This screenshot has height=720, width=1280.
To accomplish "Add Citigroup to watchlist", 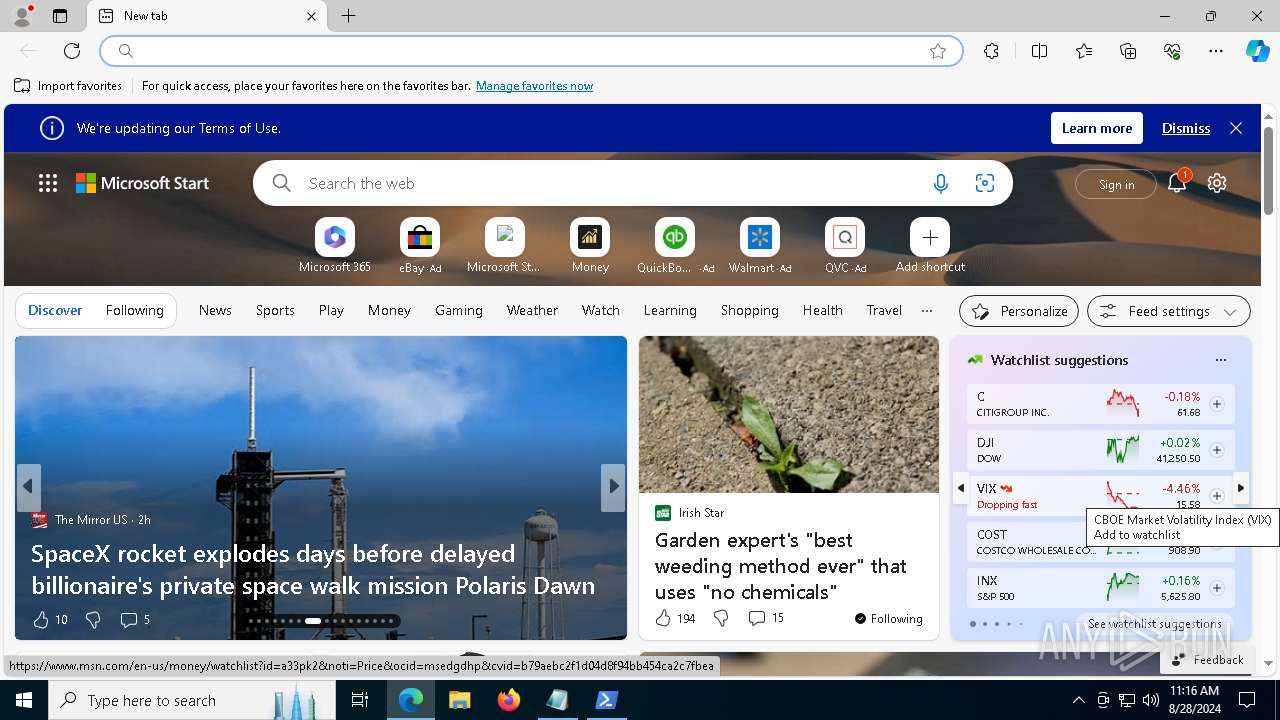I will click(1217, 404).
